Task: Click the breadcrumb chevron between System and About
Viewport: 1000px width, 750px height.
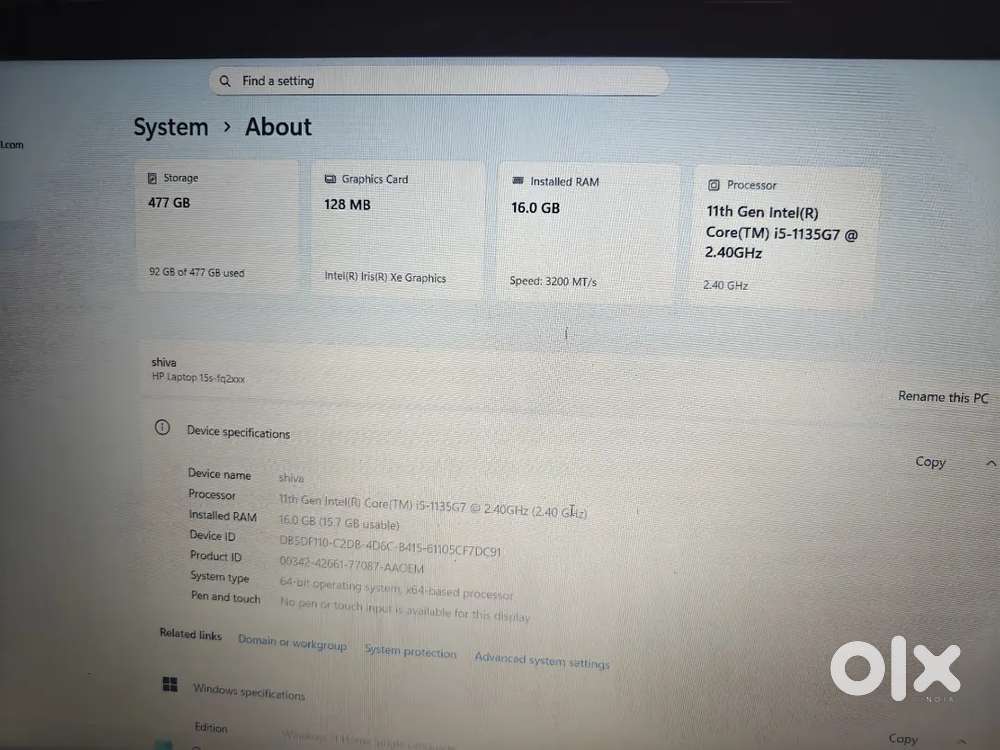Action: pos(227,128)
